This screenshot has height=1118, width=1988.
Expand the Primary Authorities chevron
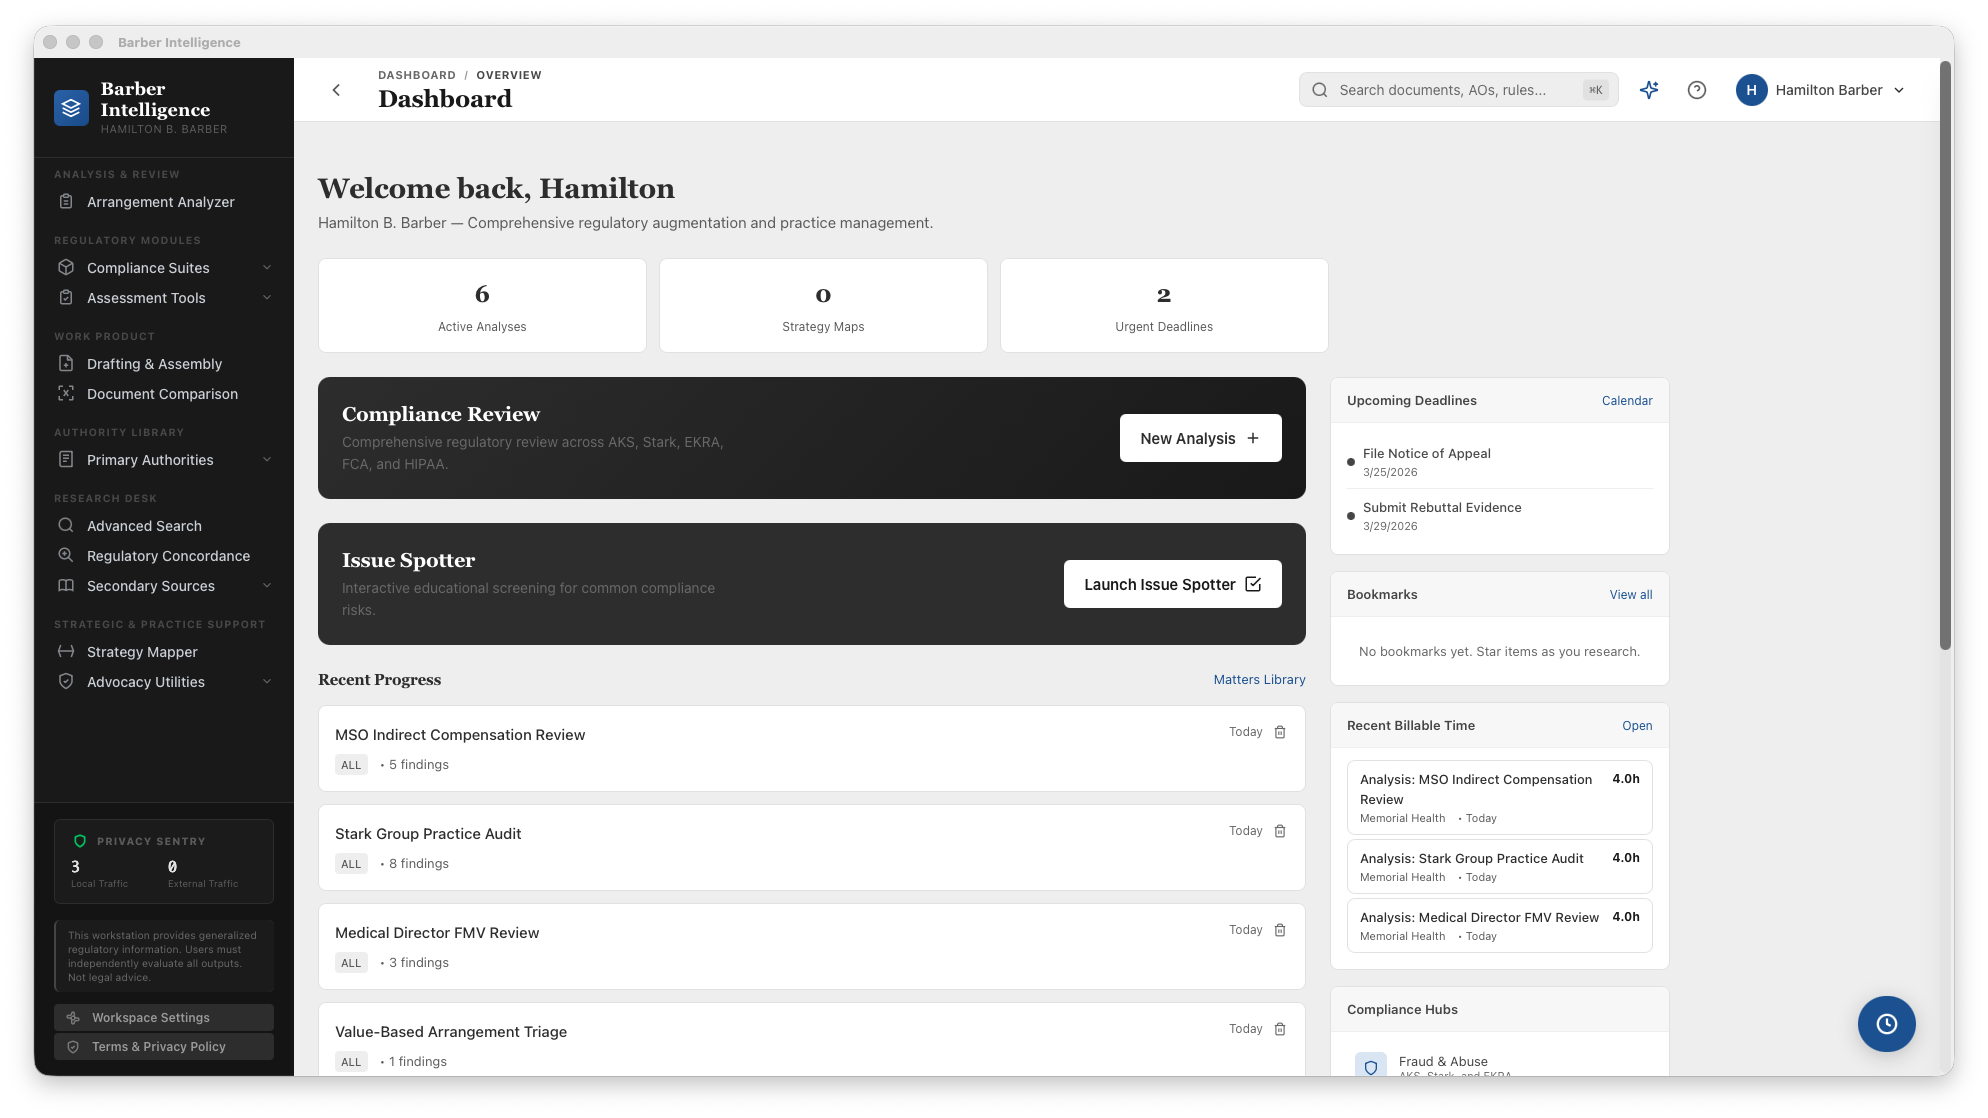267,460
